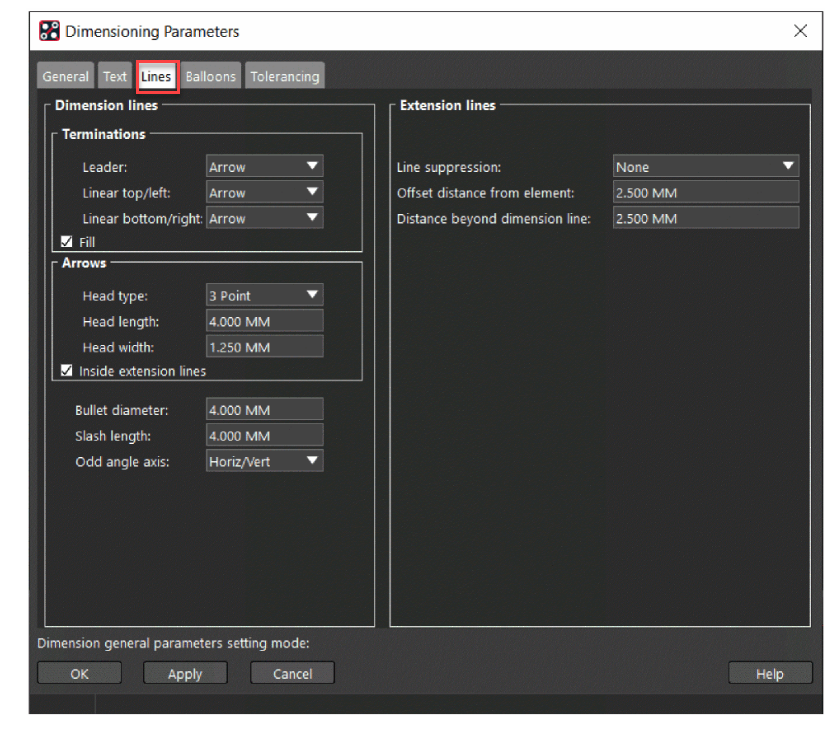Image resolution: width=837 pixels, height=729 pixels.
Task: Open the Head type dropdown
Action: click(x=265, y=295)
